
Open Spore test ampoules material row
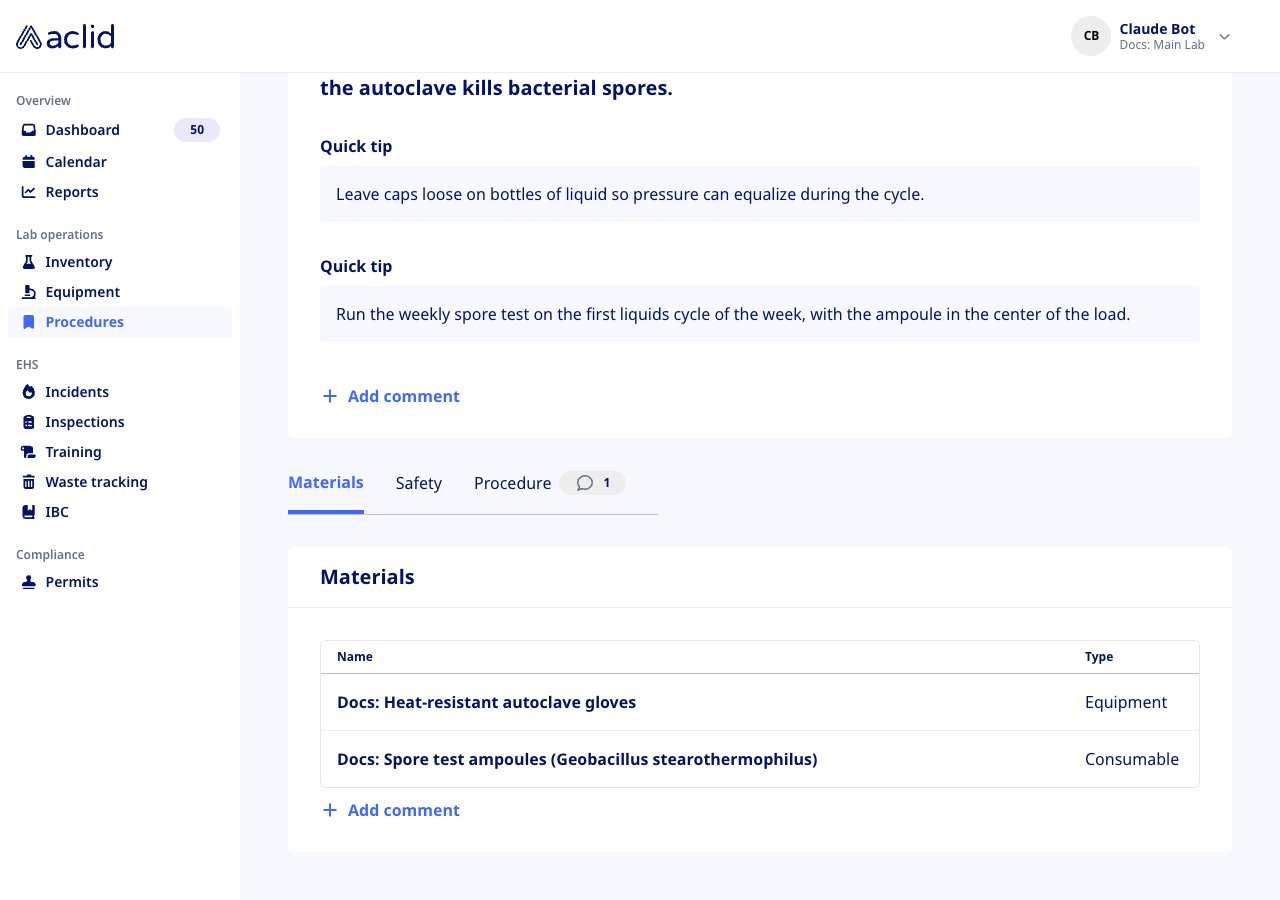760,759
